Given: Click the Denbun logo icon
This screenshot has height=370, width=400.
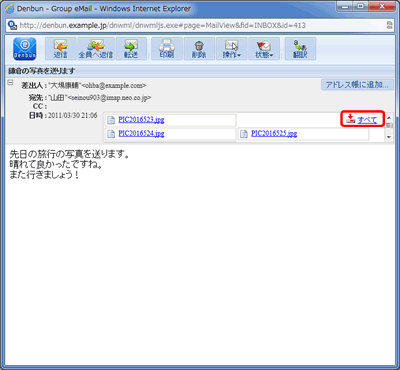Looking at the screenshot, I should tap(25, 49).
